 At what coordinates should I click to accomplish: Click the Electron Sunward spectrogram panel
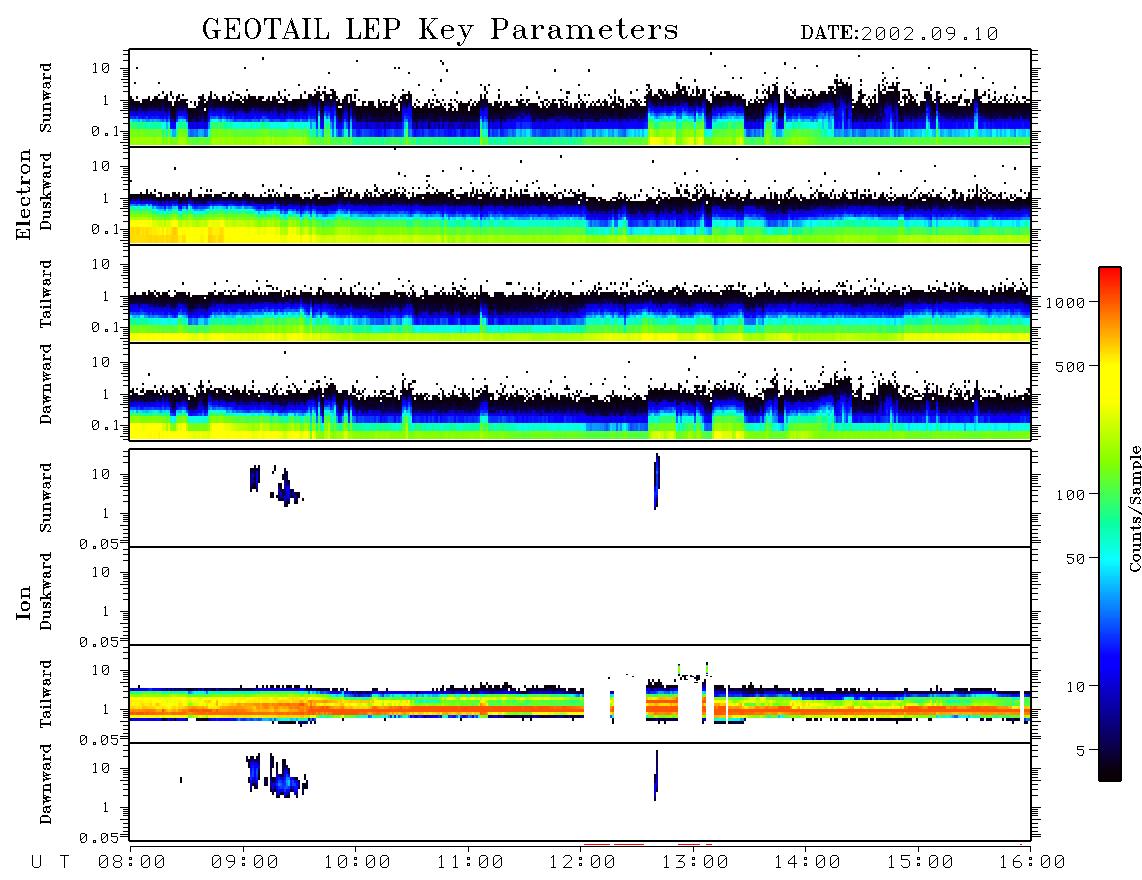point(580,98)
